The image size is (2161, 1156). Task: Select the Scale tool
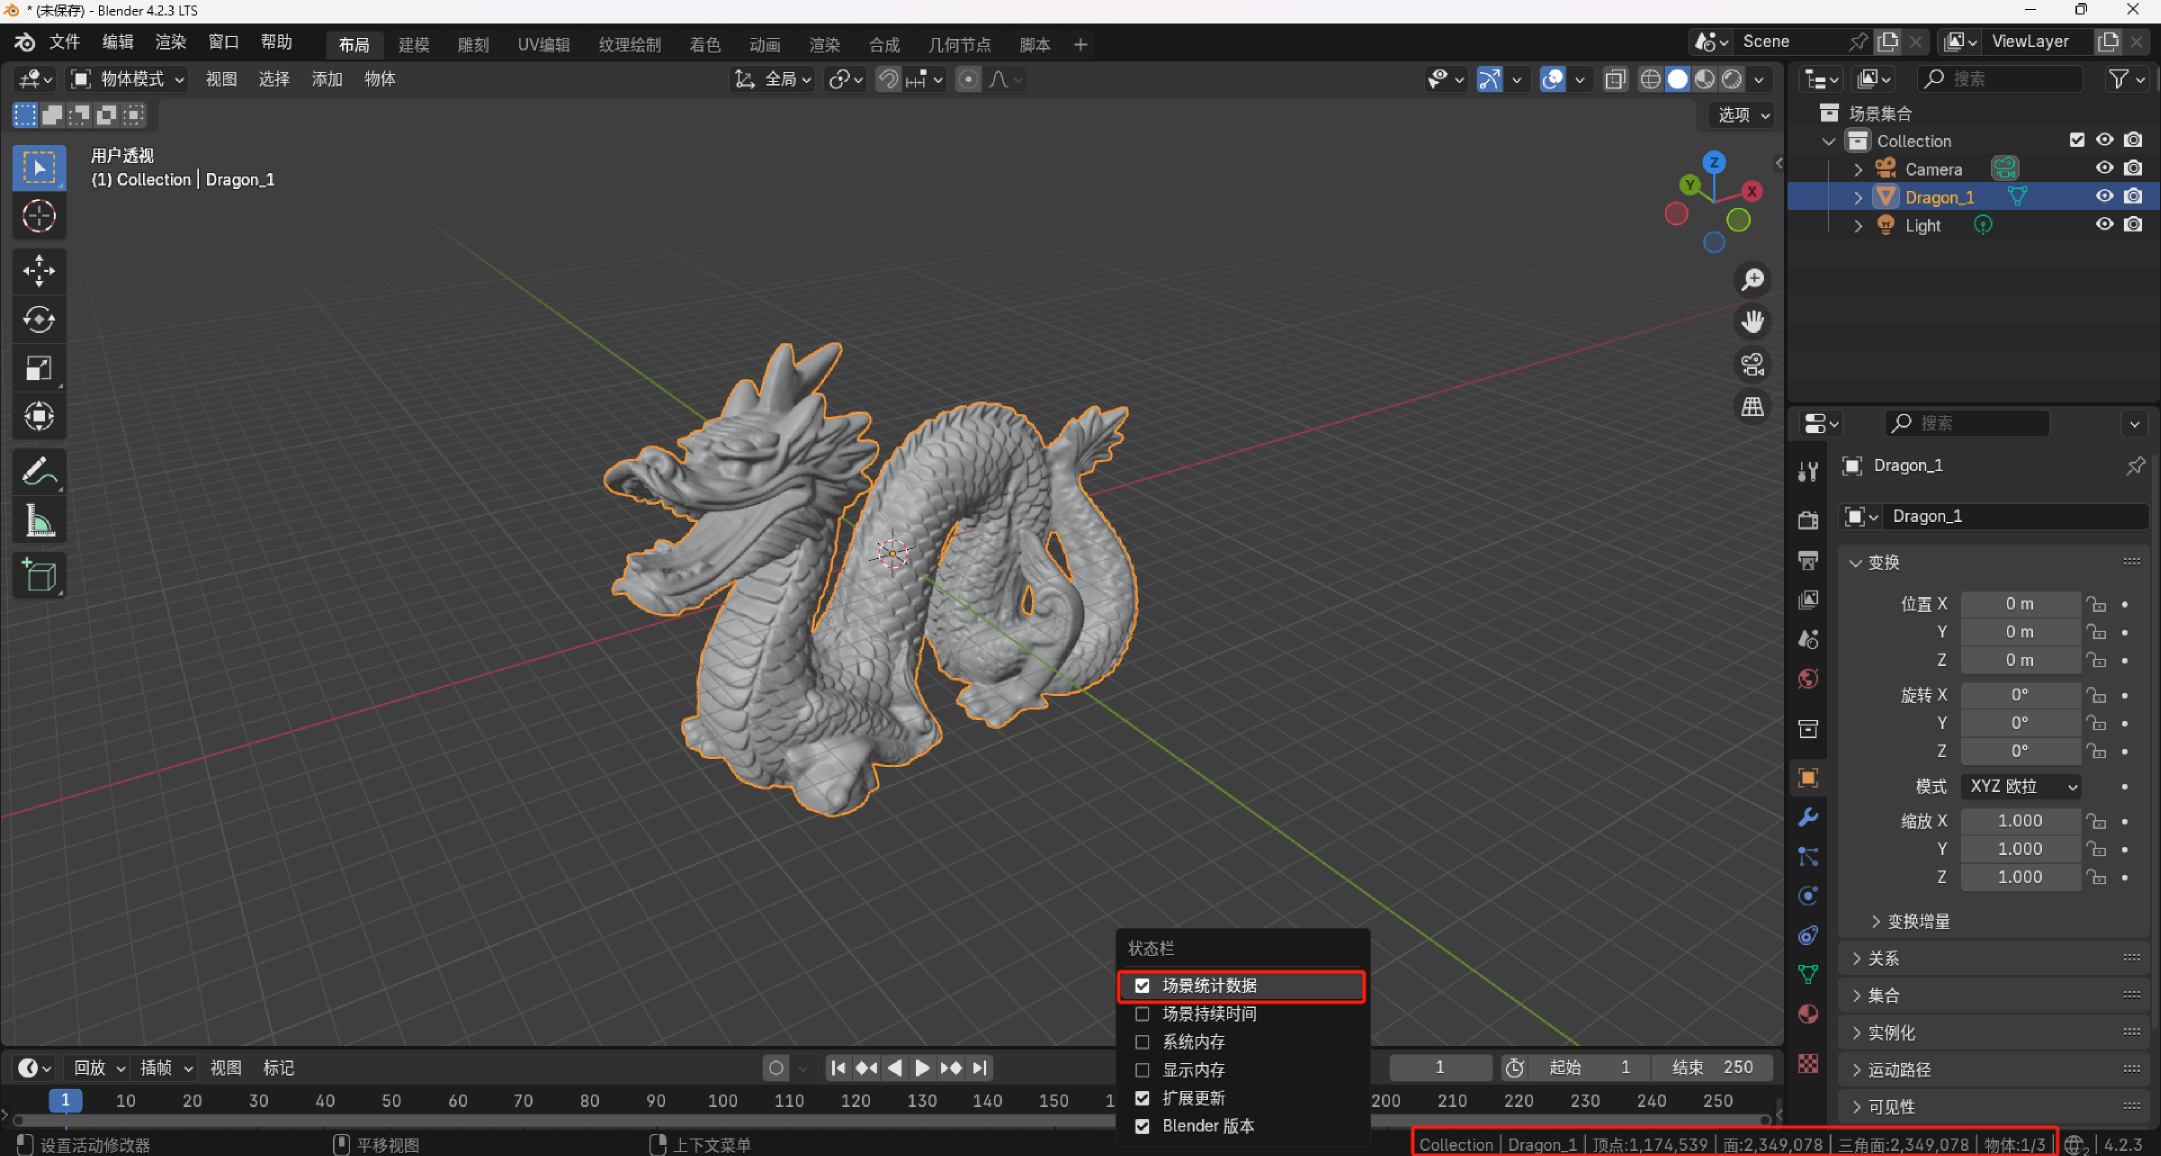pyautogui.click(x=39, y=369)
